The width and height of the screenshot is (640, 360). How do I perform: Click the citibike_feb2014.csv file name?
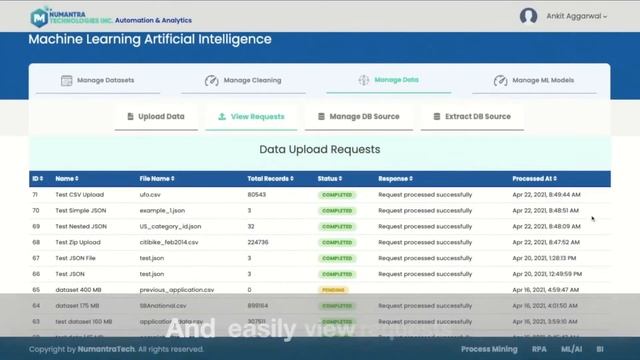pyautogui.click(x=169, y=242)
